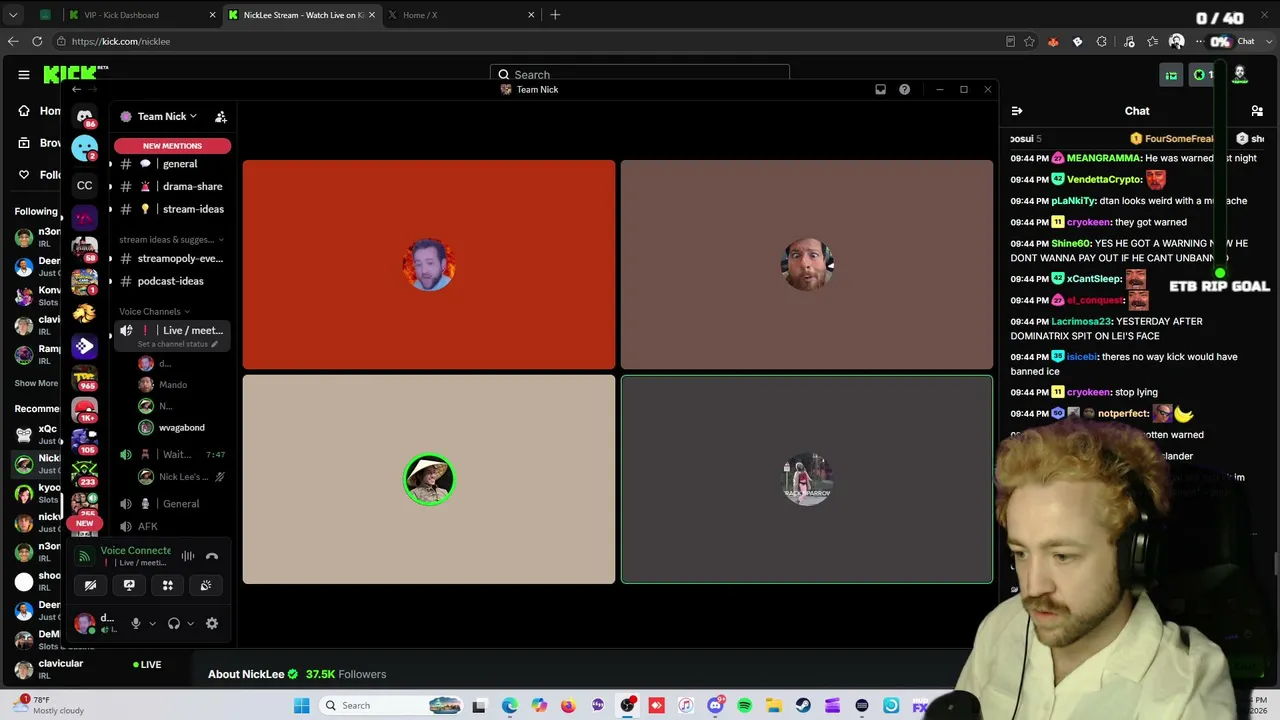Click xQc in Kick recommended list
This screenshot has width=1280, height=720.
(x=36, y=434)
